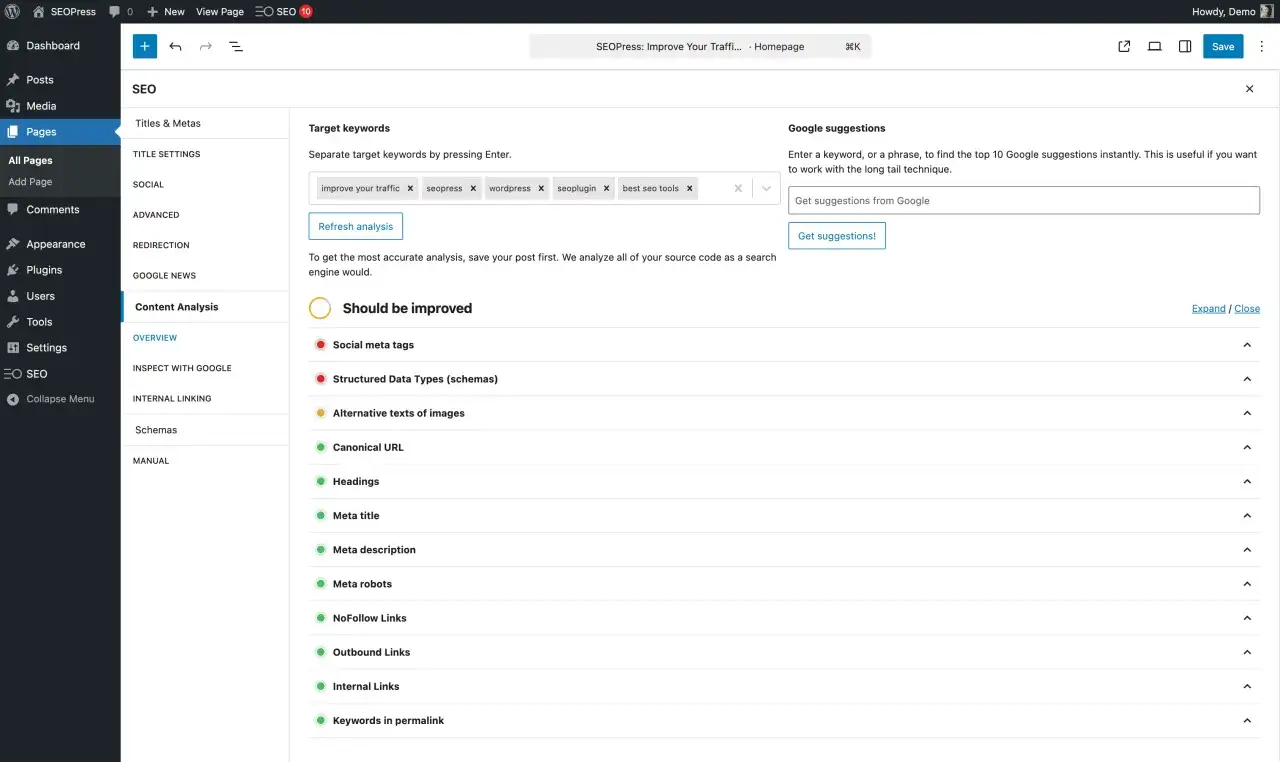Image resolution: width=1280 pixels, height=762 pixels.
Task: Expand all analysis sections
Action: pos(1208,308)
